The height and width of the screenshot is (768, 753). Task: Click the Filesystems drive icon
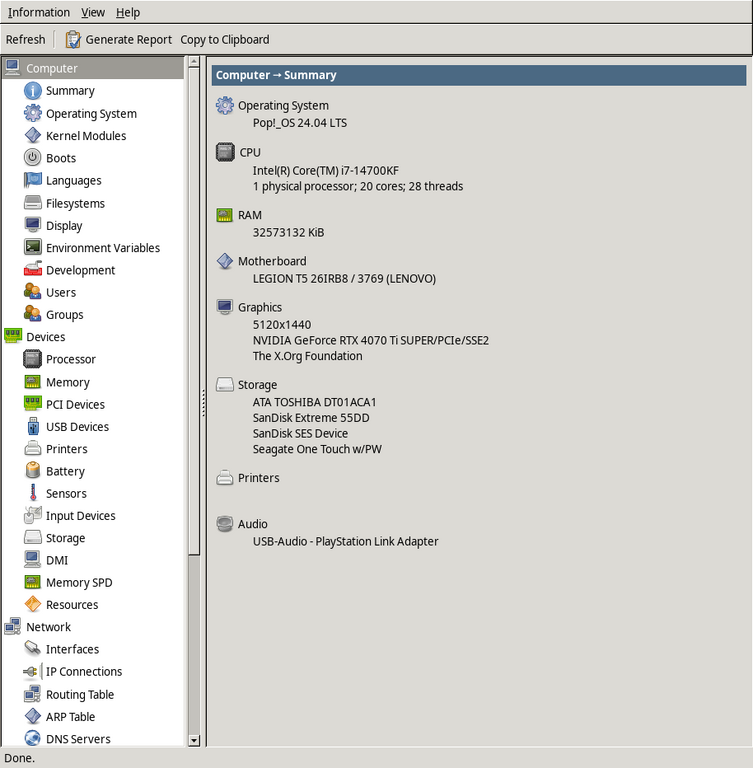coord(32,203)
